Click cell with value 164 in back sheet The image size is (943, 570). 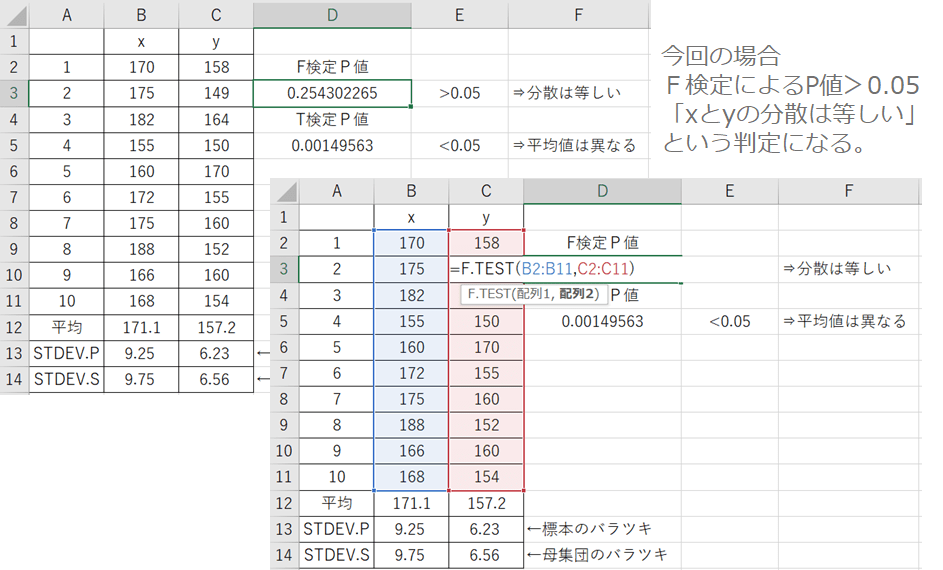[216, 120]
